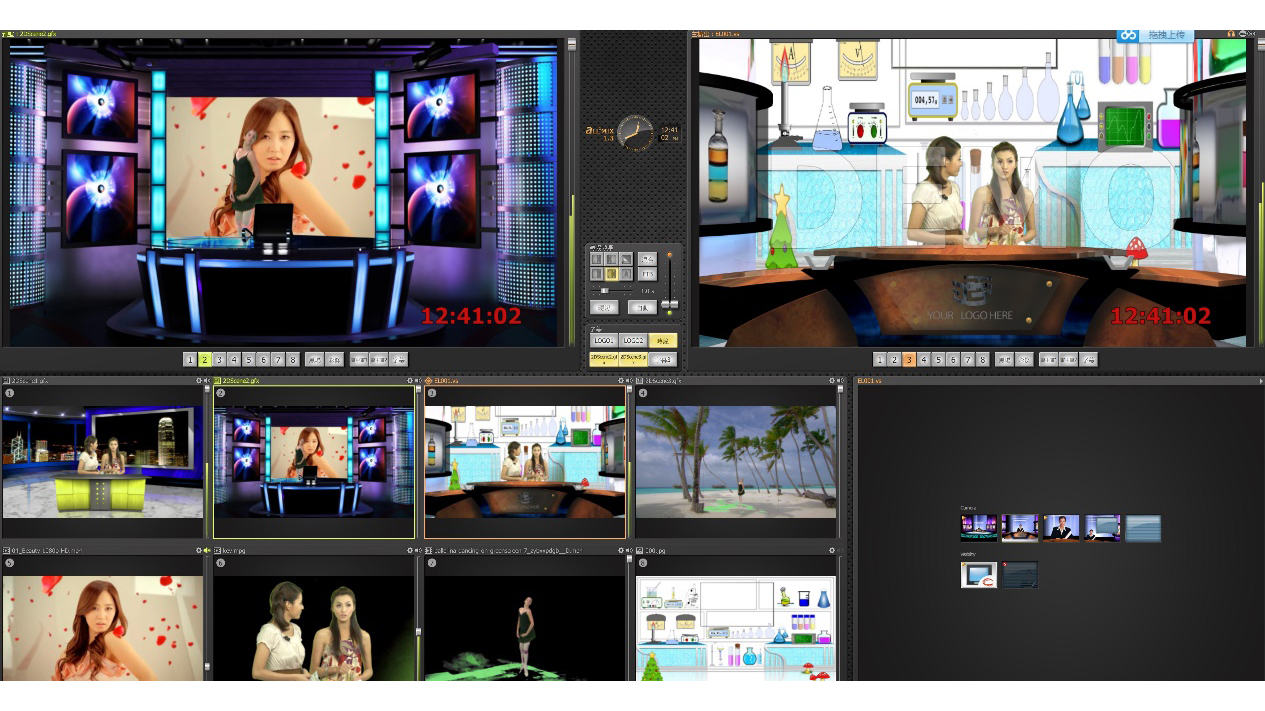This screenshot has height=711, width=1265.
Task: Click the EL001.vs header of right panel
Action: [x=872, y=381]
